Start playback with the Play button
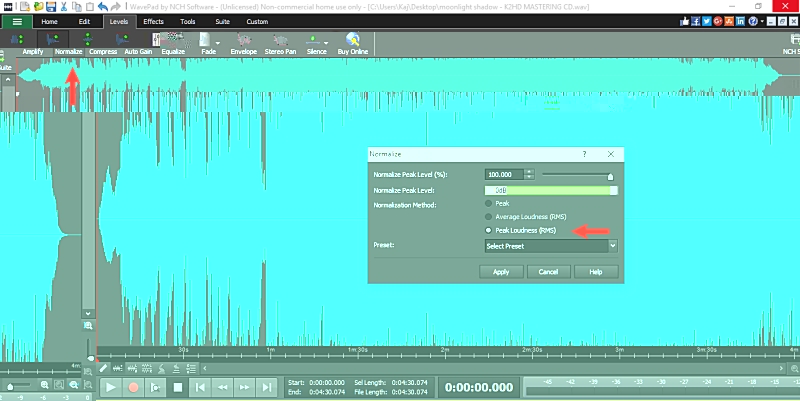This screenshot has width=800, height=401. pos(110,387)
